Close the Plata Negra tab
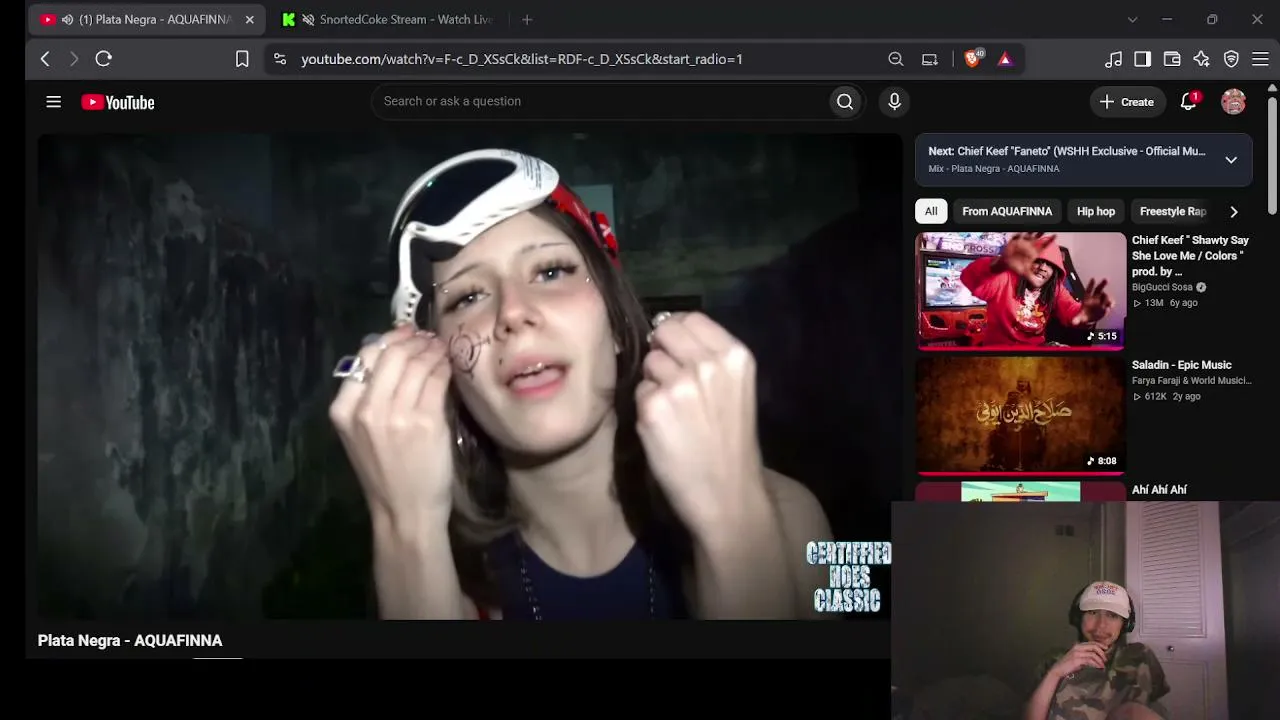The height and width of the screenshot is (720, 1280). tap(250, 20)
